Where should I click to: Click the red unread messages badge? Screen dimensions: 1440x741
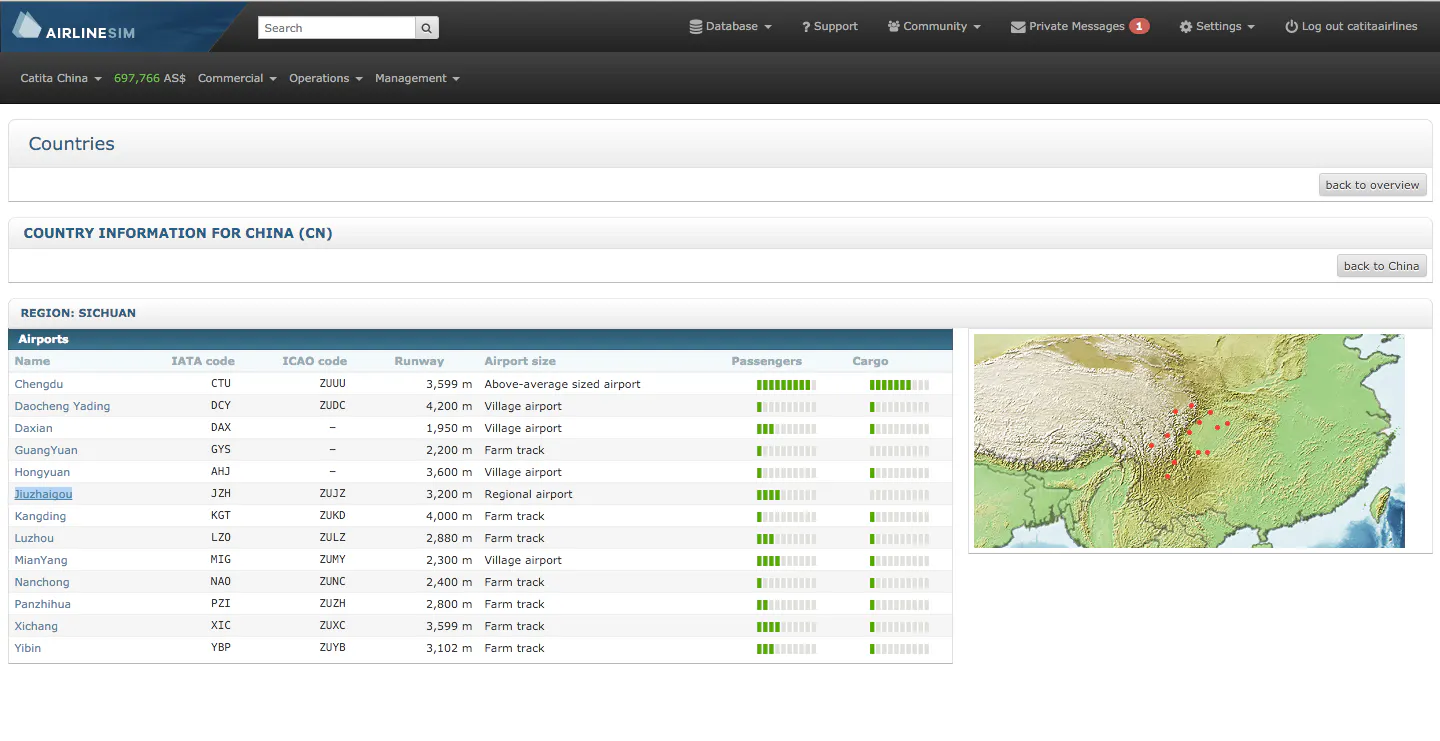click(1139, 27)
